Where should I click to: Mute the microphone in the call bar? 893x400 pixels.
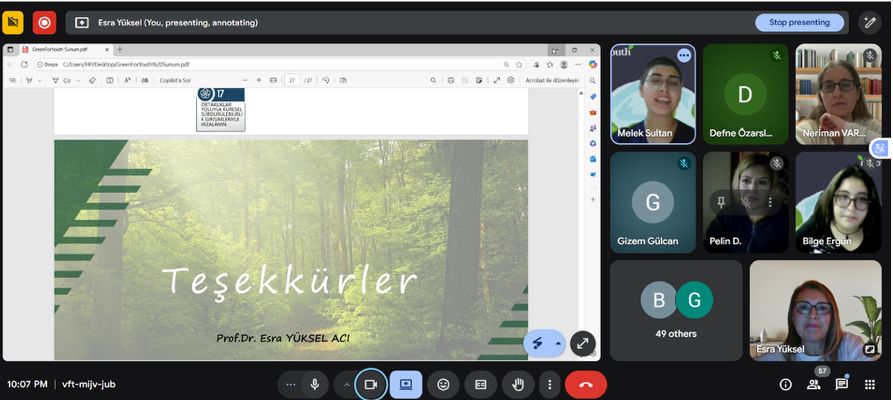pyautogui.click(x=315, y=384)
